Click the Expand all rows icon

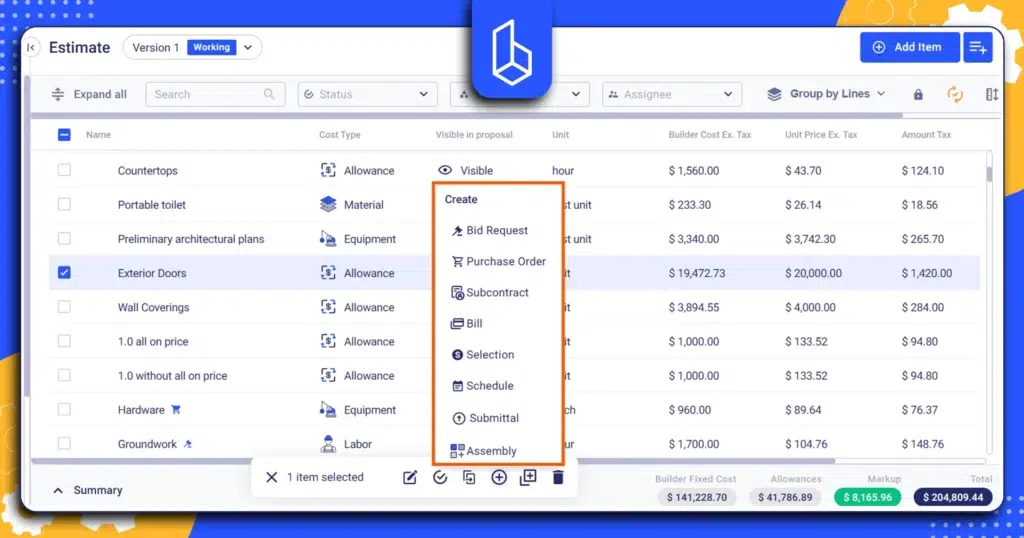[x=57, y=94]
